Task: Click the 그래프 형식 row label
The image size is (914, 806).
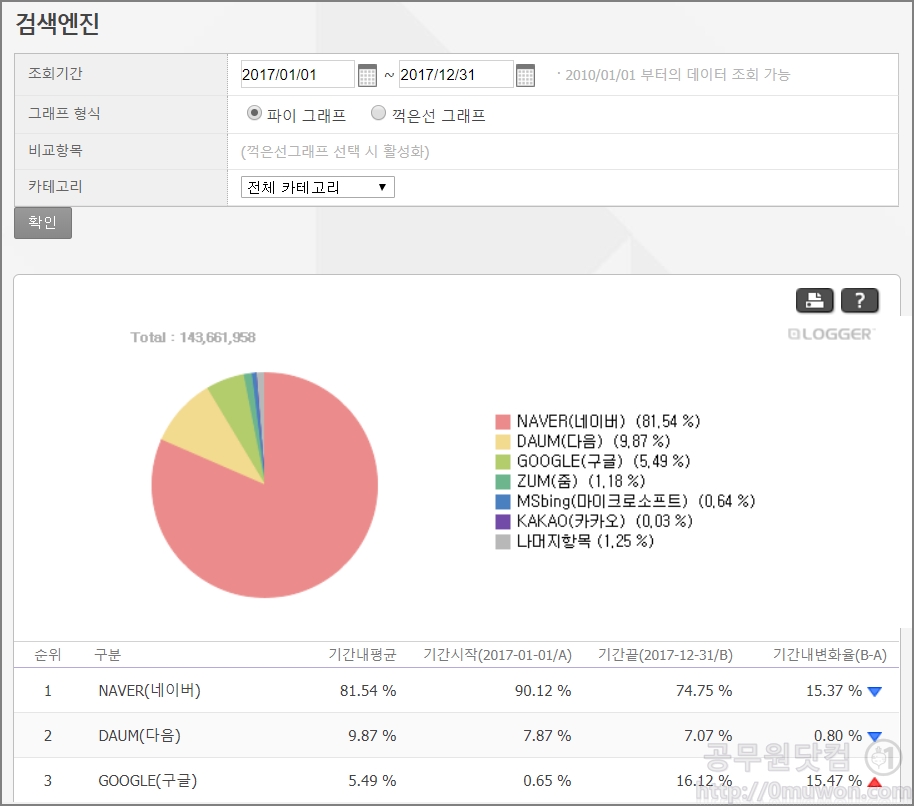Action: point(64,113)
